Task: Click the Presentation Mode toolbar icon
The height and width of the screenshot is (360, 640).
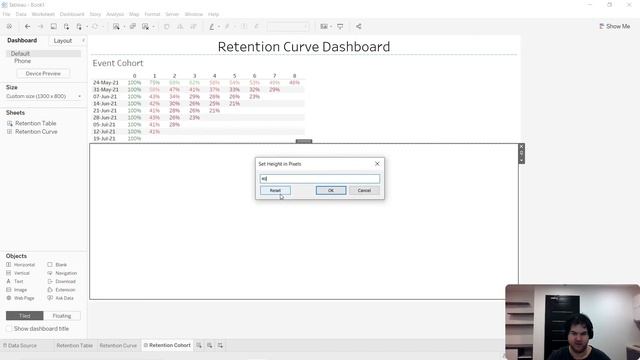Action: coord(340,27)
